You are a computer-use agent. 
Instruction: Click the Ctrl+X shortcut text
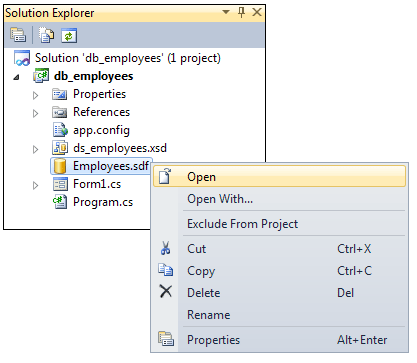pyautogui.click(x=354, y=249)
